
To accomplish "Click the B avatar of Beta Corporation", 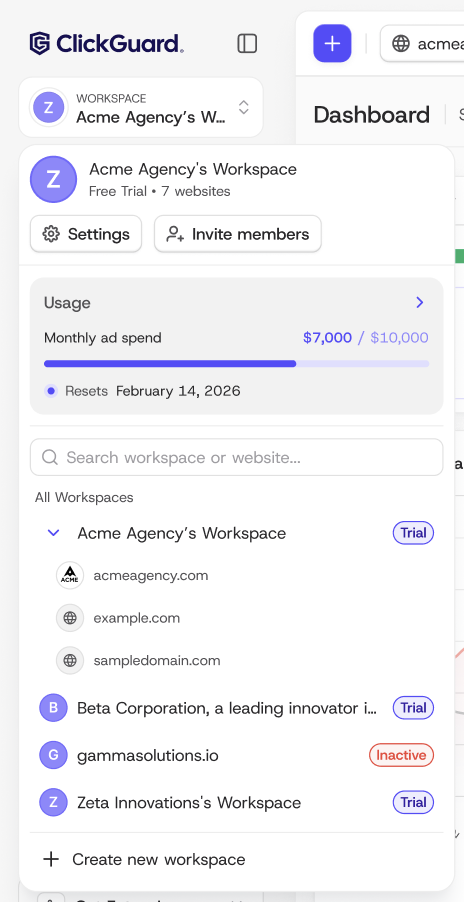I will coord(53,708).
